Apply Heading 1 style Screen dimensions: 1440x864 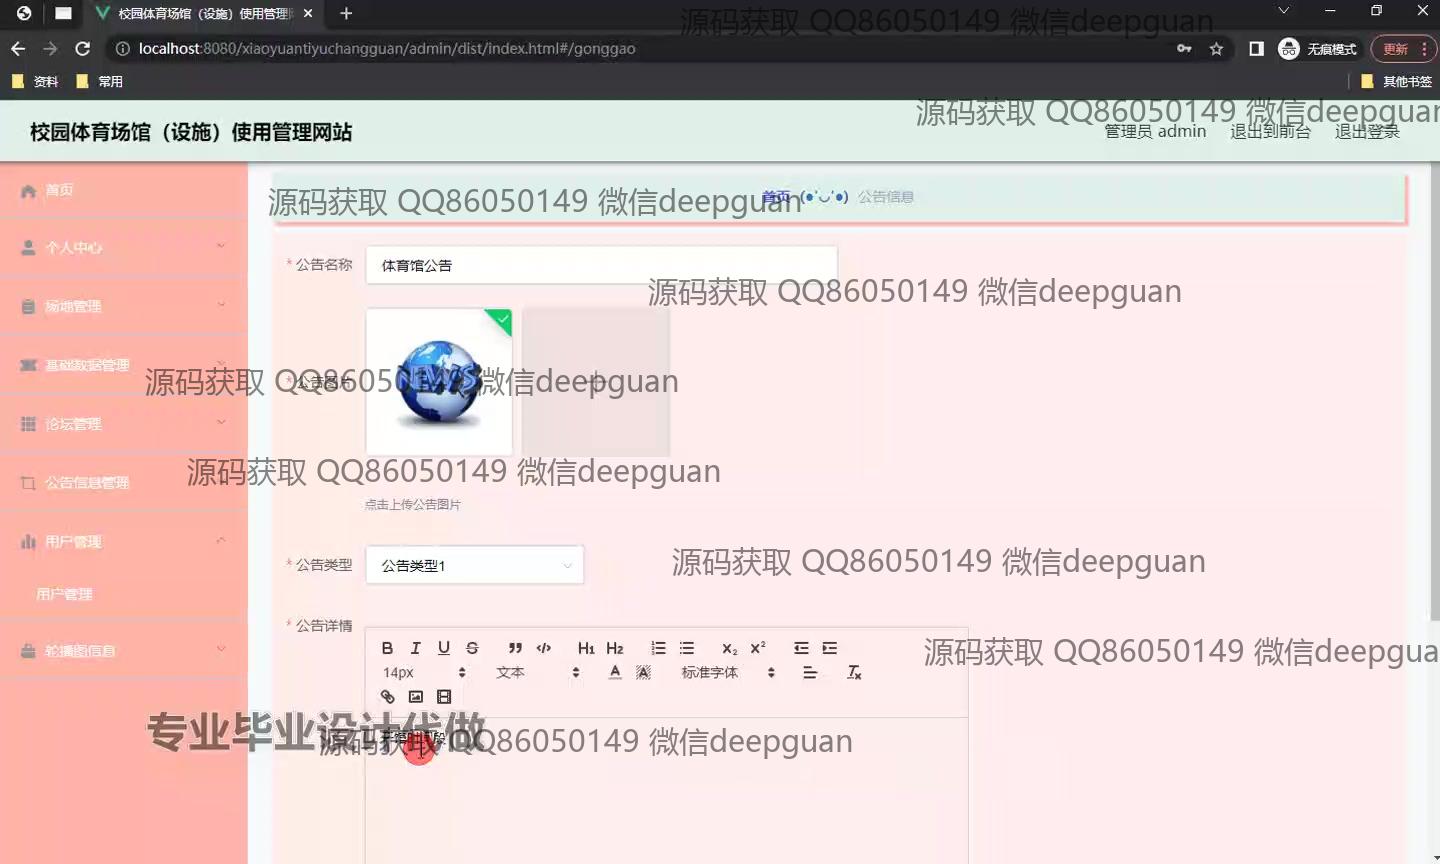point(586,648)
